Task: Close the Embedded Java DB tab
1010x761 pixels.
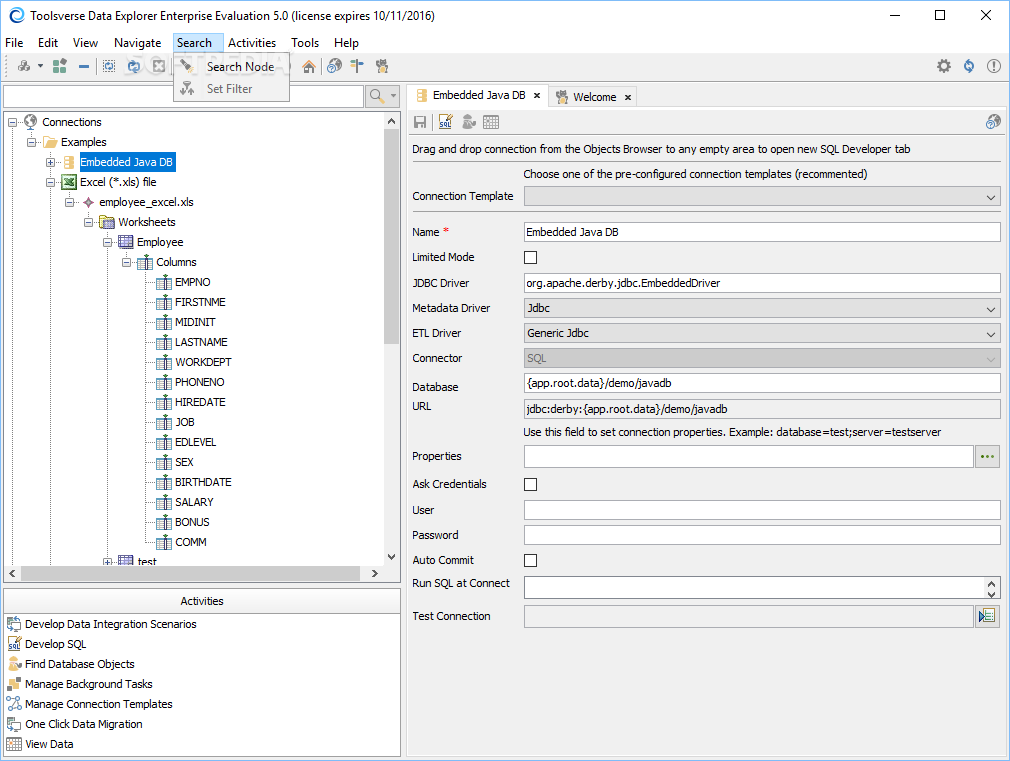Action: click(x=537, y=95)
